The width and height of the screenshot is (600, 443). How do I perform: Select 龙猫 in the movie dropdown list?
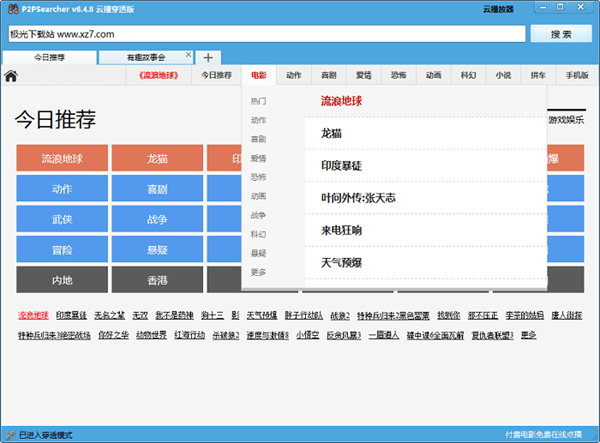click(331, 133)
